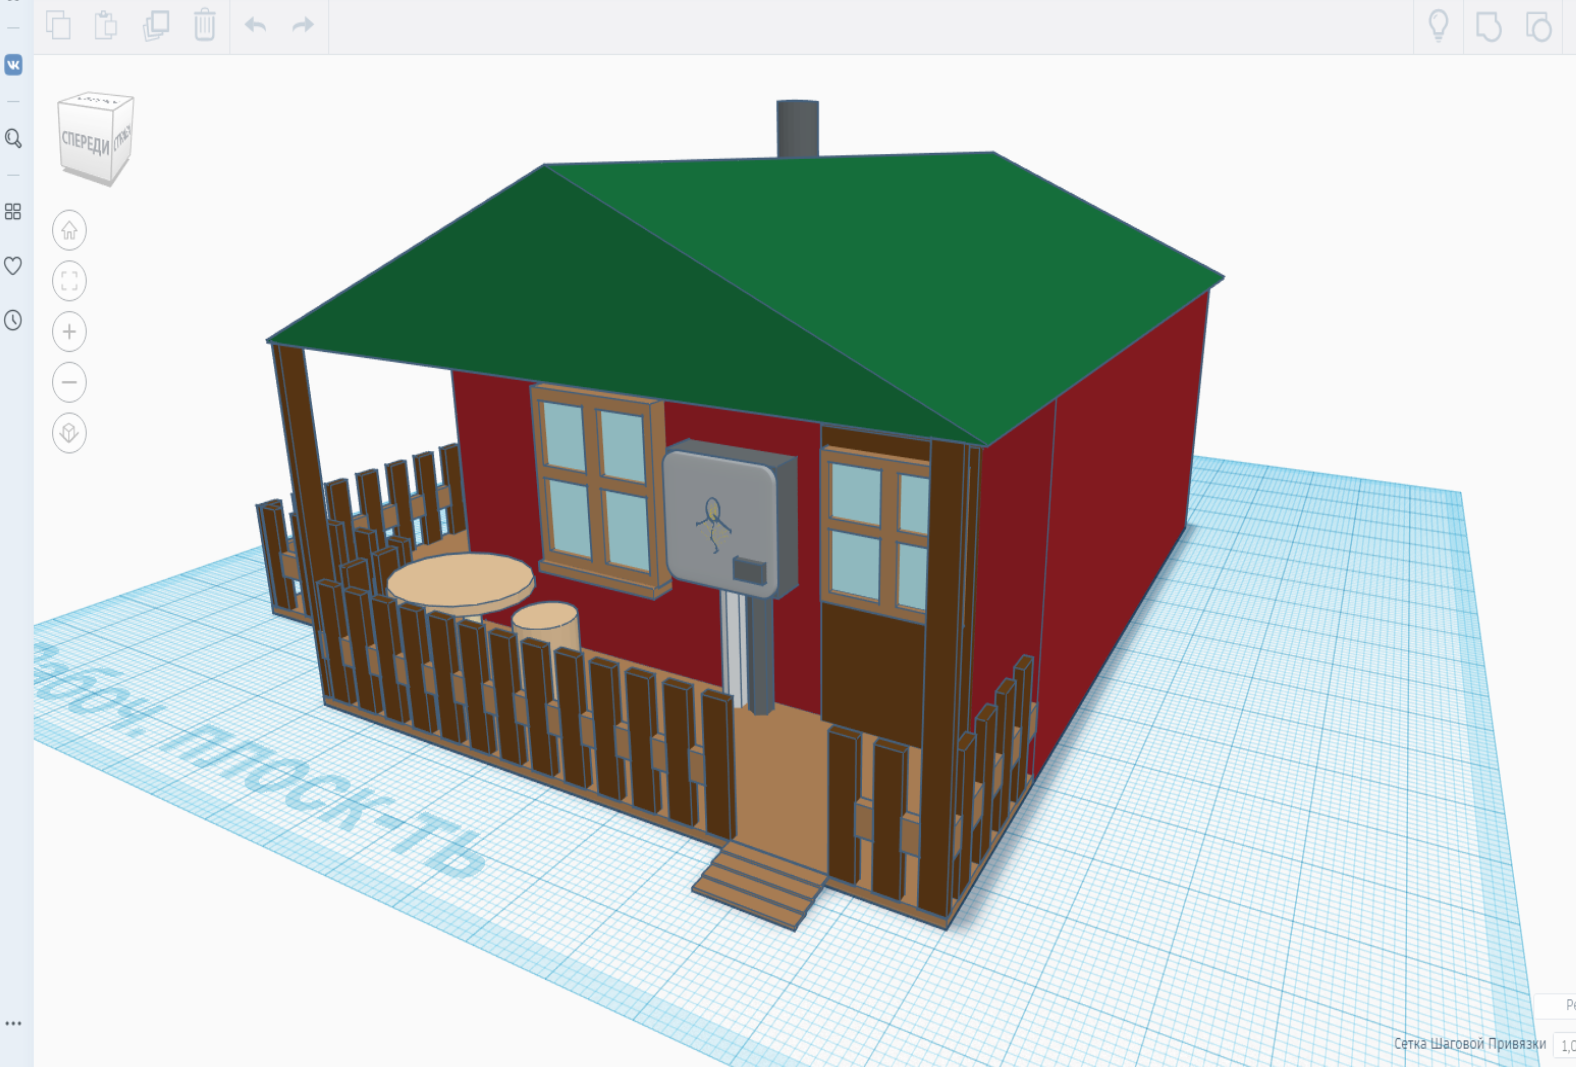This screenshot has width=1576, height=1067.
Task: Click the Delete trash can icon
Action: 204,24
